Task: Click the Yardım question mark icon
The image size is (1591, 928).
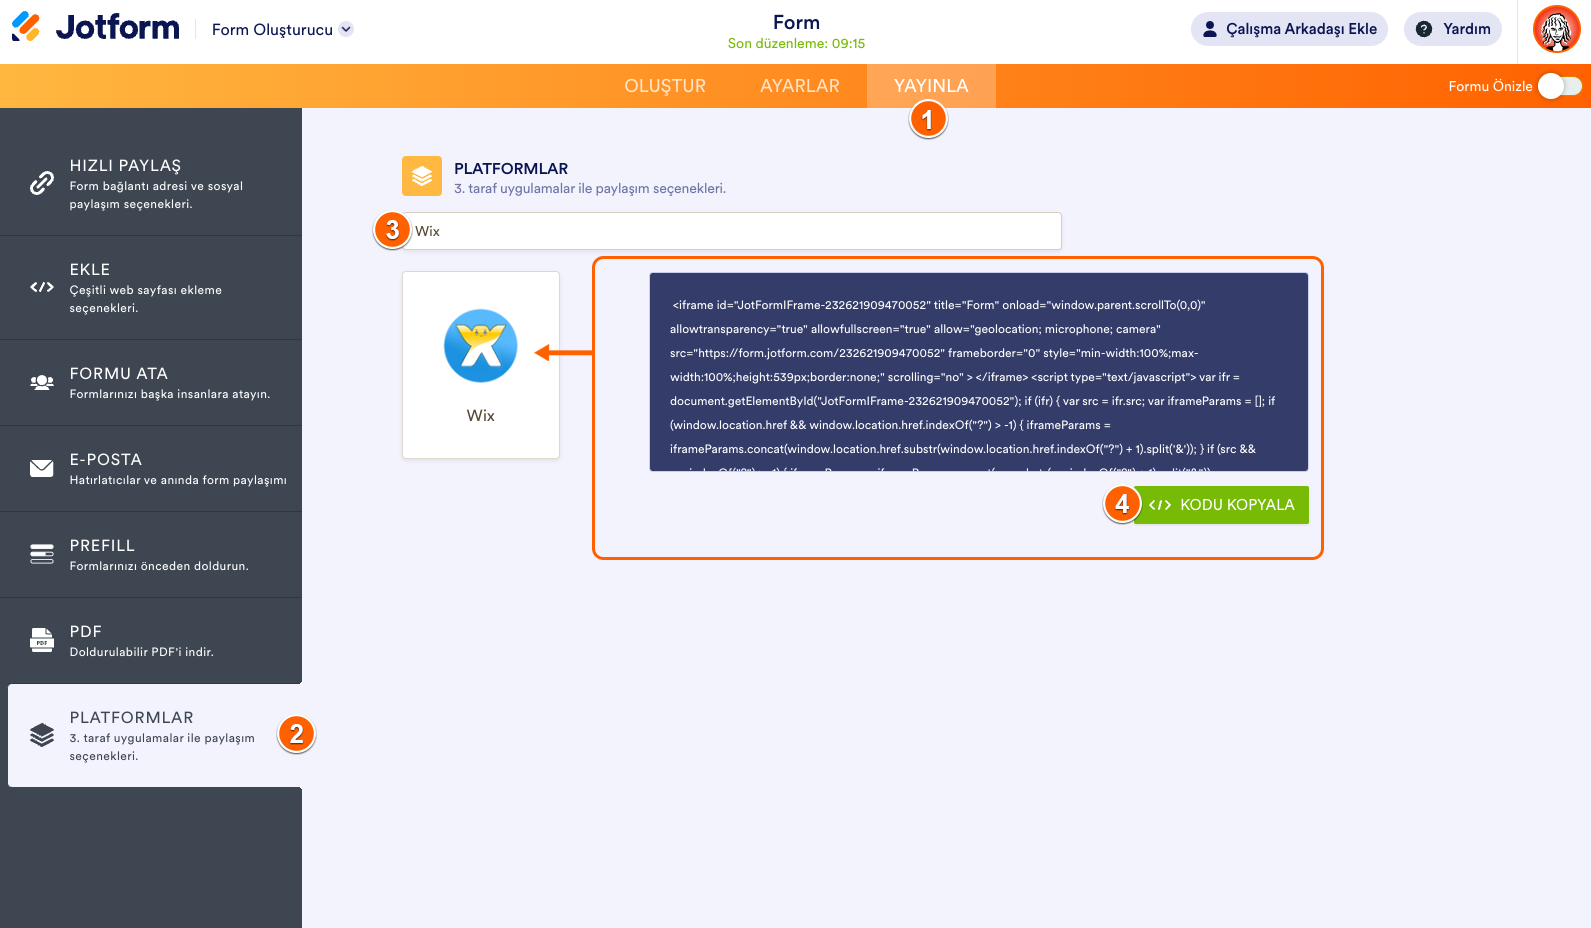Action: click(x=1424, y=29)
